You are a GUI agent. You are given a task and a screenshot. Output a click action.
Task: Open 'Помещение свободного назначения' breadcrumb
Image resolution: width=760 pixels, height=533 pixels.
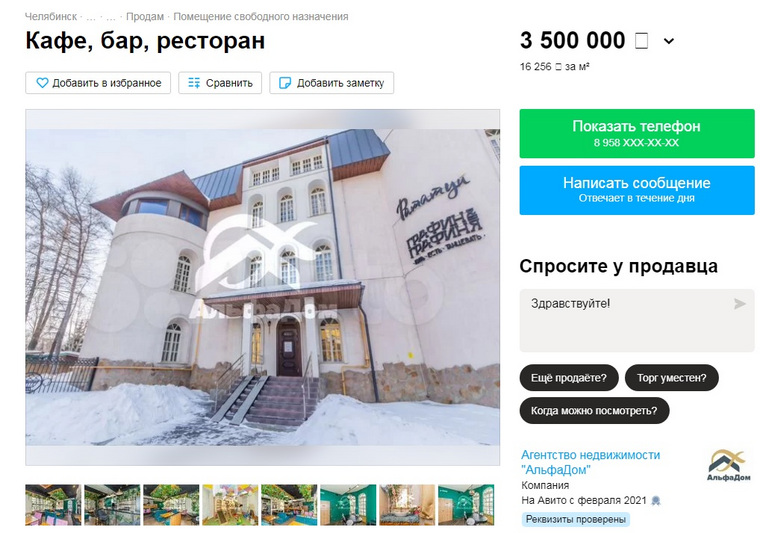click(261, 16)
